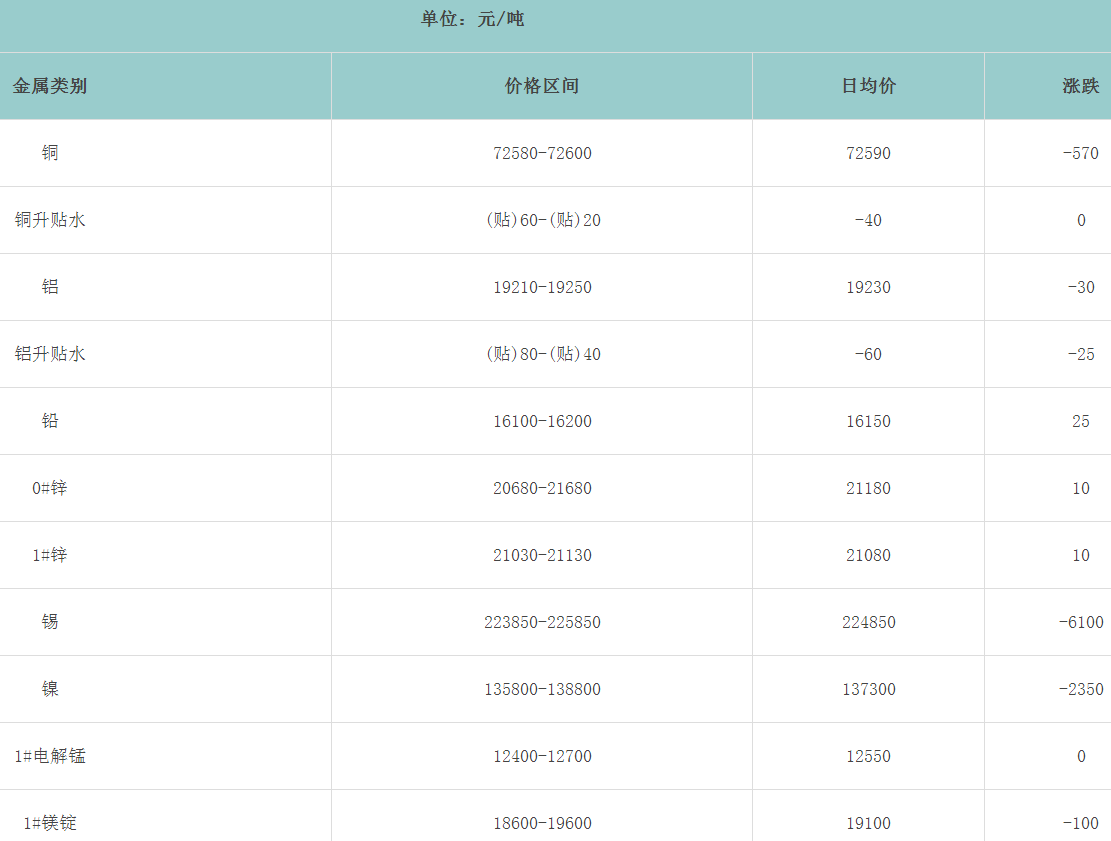
Task: Click the 1#镁锭 row label
Action: tap(50, 823)
